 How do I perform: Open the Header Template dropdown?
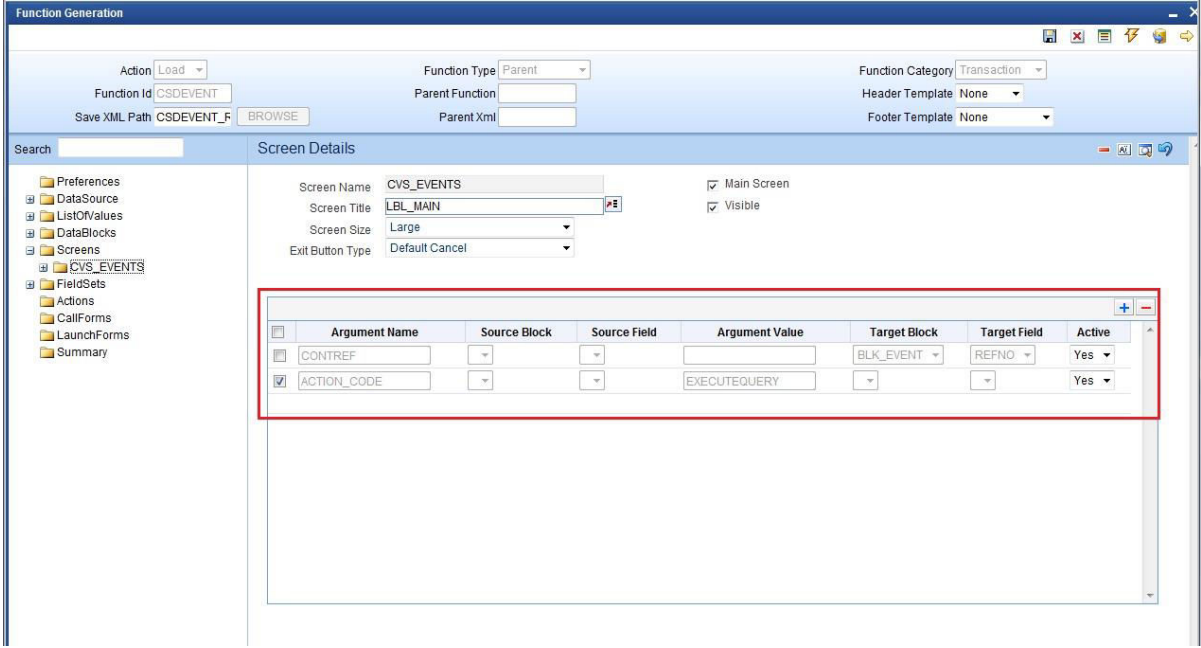(x=991, y=93)
